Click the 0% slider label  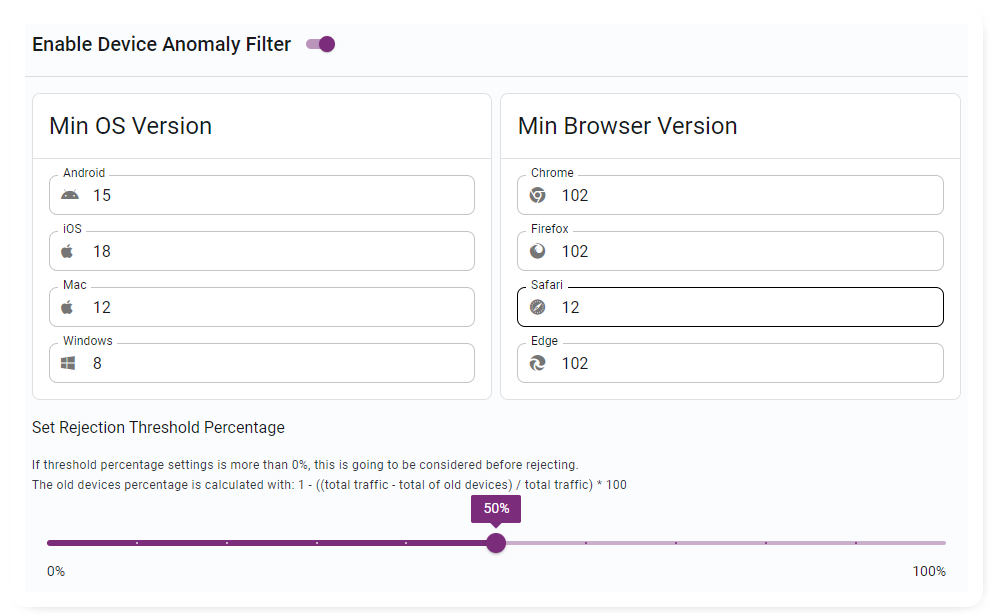56,571
